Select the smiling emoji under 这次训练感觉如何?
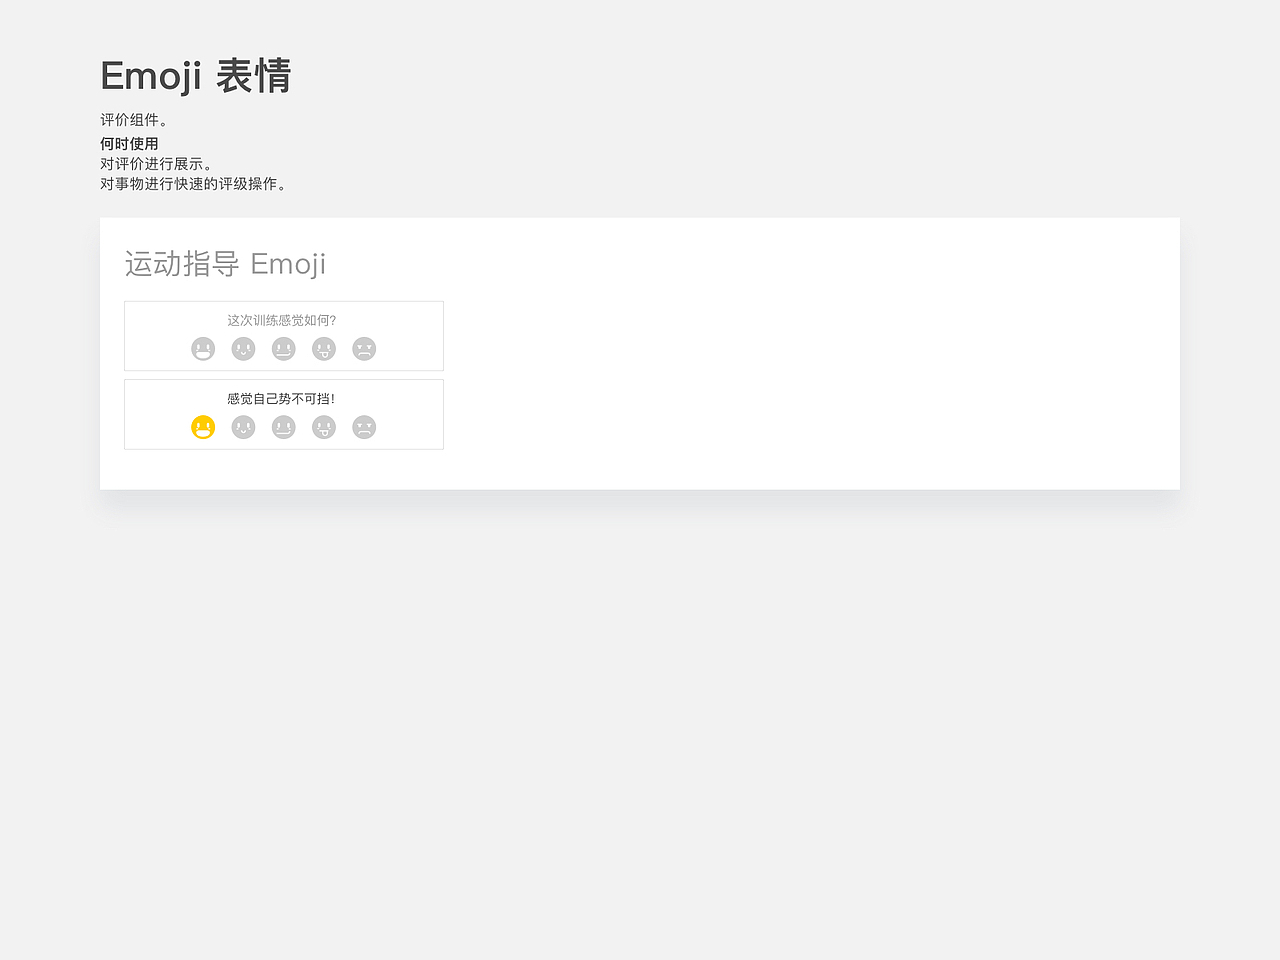Image resolution: width=1280 pixels, height=960 pixels. point(243,348)
